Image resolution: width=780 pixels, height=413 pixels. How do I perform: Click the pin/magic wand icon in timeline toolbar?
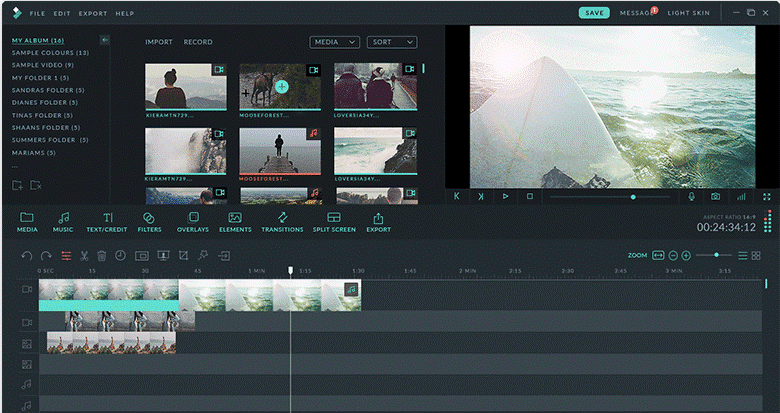click(203, 255)
